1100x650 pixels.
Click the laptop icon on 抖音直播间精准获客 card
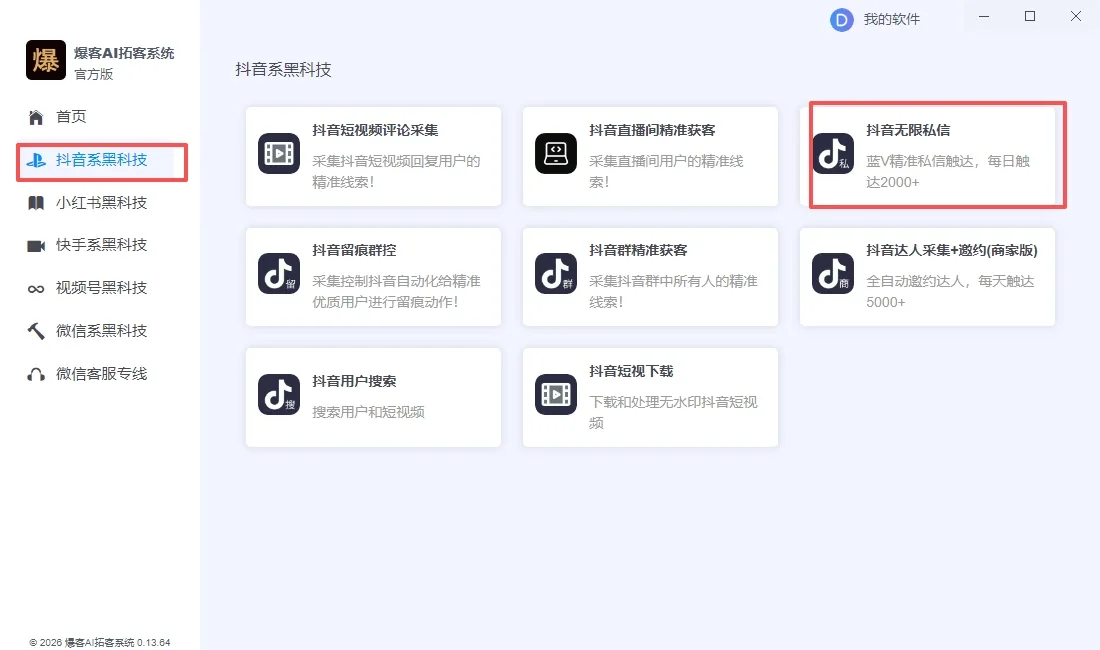click(x=556, y=154)
